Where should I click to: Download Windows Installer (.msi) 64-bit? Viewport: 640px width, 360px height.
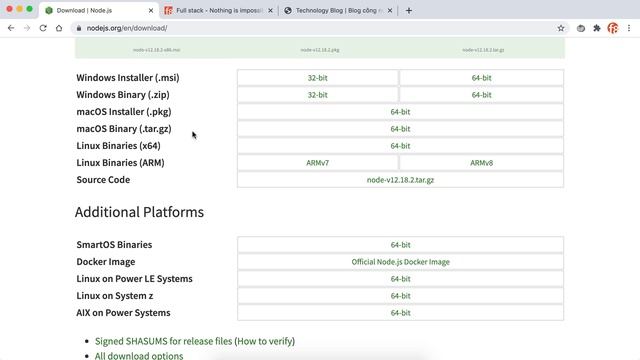click(481, 78)
